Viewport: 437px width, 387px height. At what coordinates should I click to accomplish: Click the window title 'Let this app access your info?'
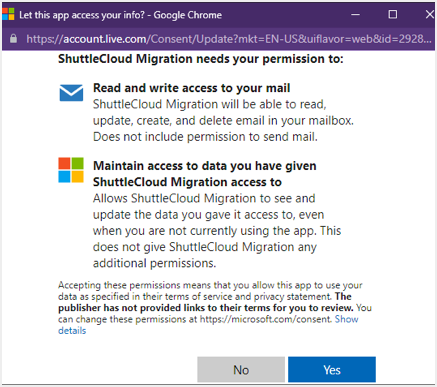[82, 15]
